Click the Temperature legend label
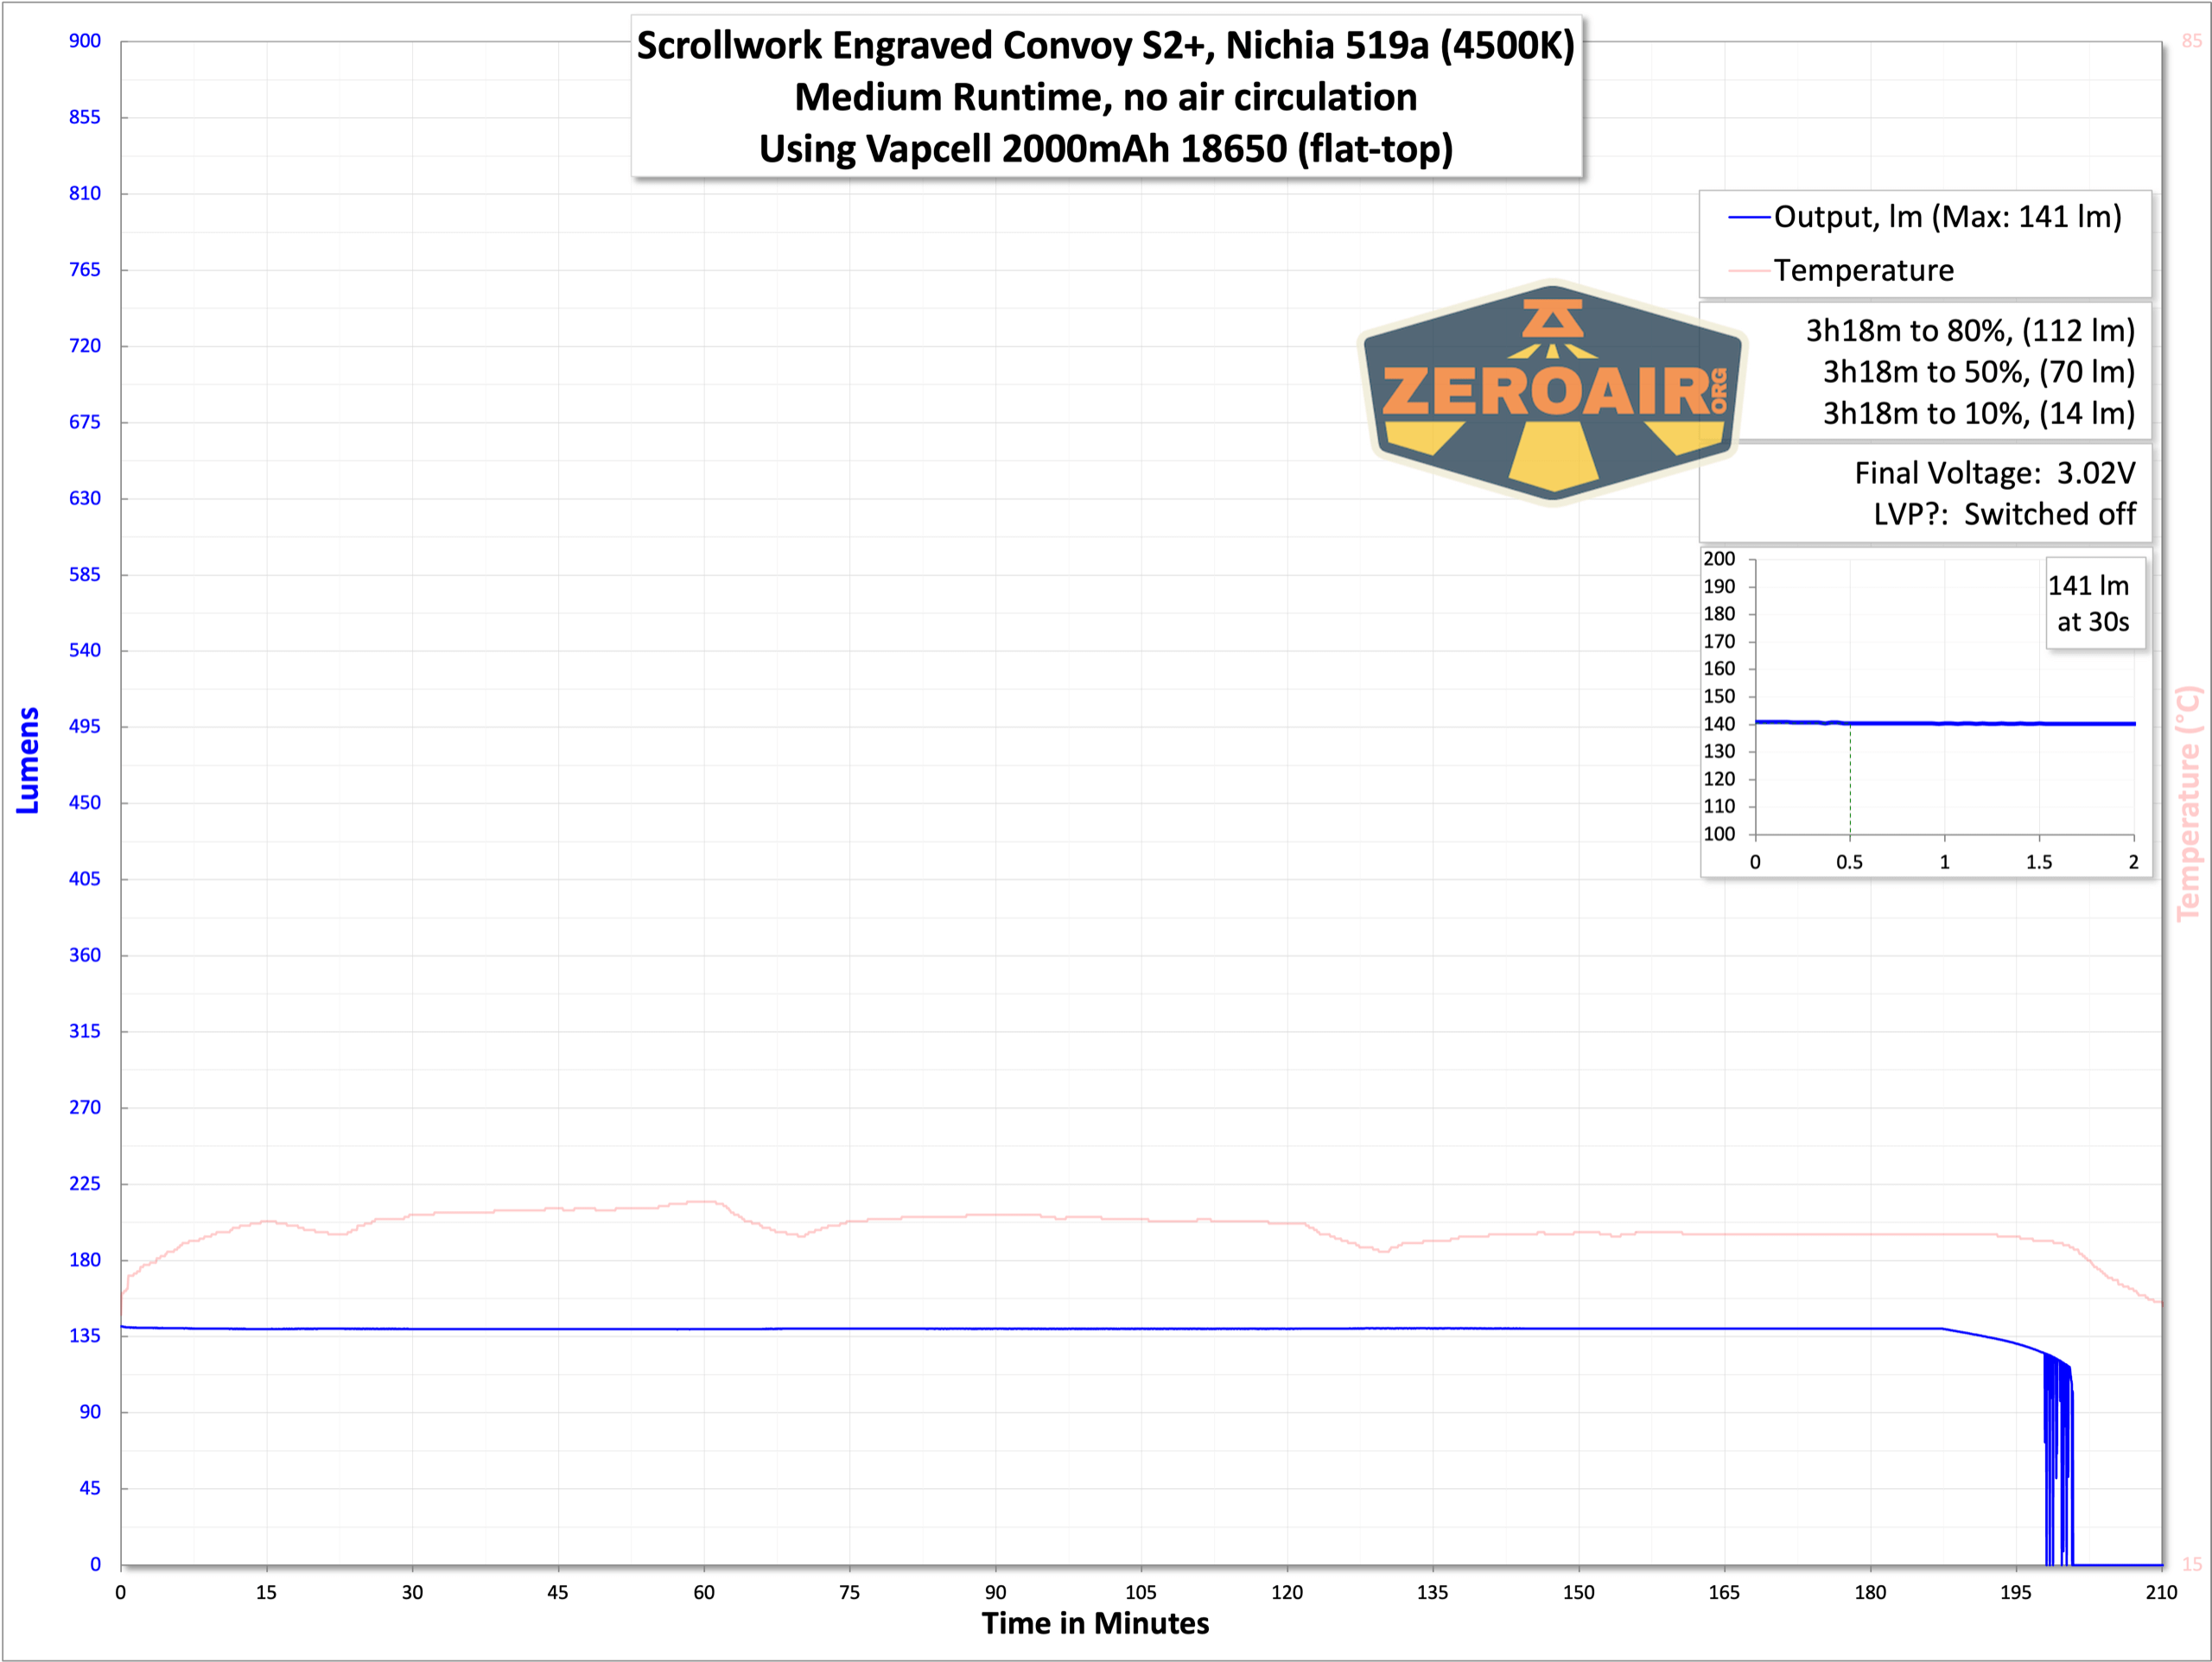Image resolution: width=2212 pixels, height=1662 pixels. tap(1863, 271)
